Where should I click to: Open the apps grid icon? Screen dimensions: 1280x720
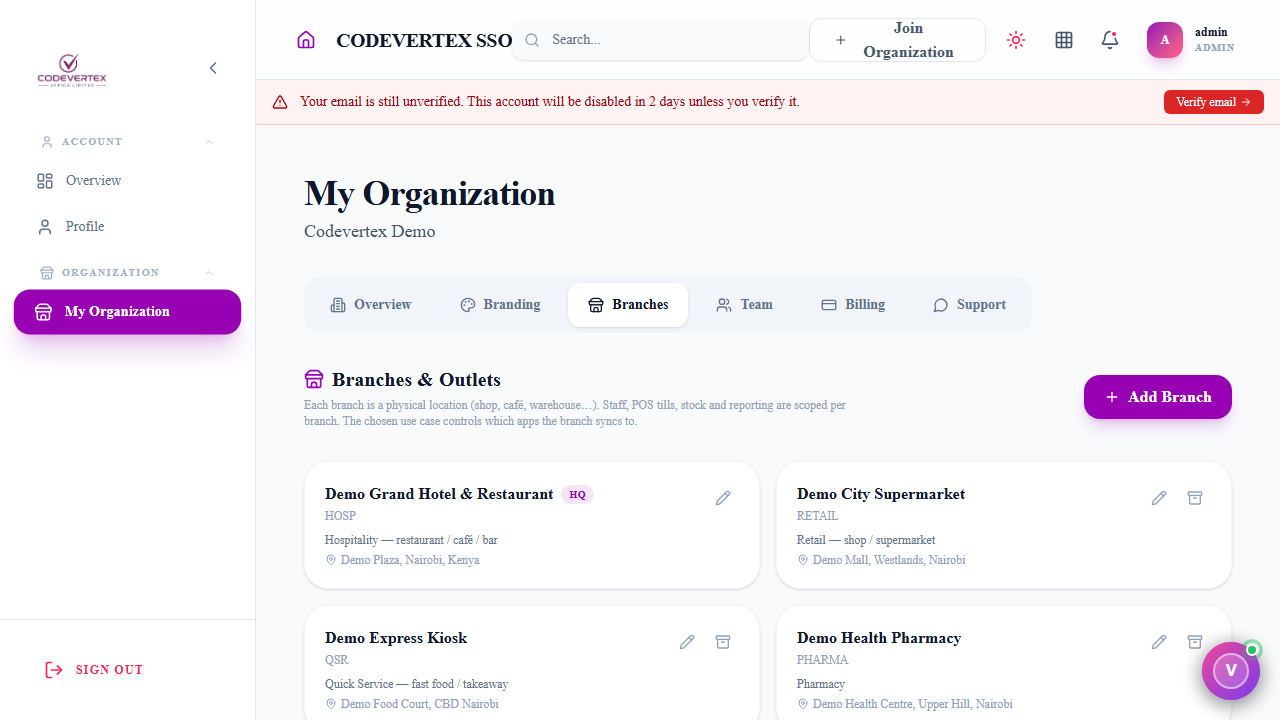(x=1064, y=40)
